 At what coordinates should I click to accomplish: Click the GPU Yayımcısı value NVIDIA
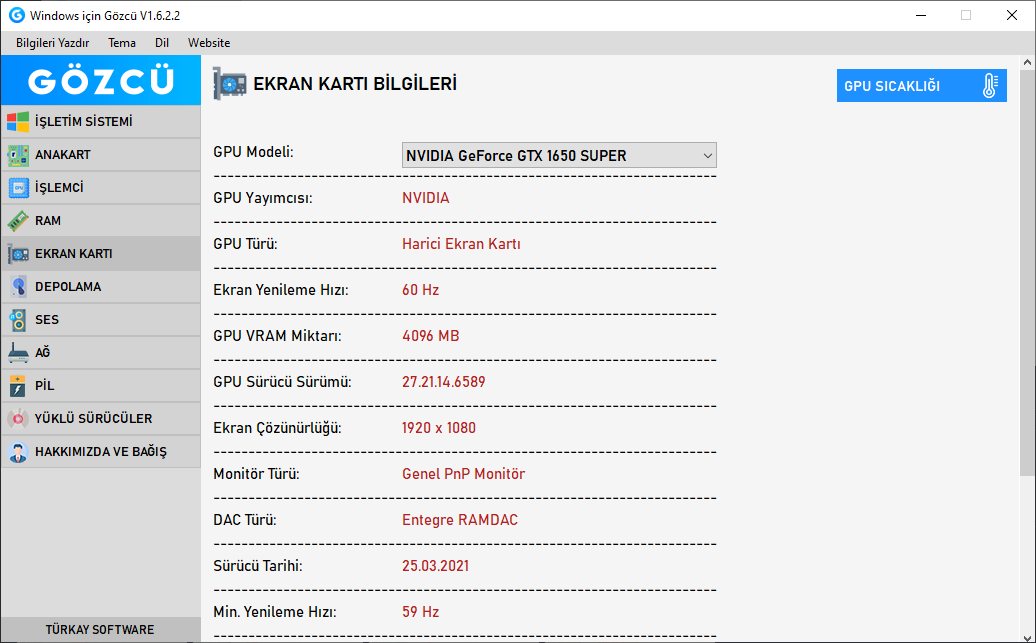pos(426,198)
